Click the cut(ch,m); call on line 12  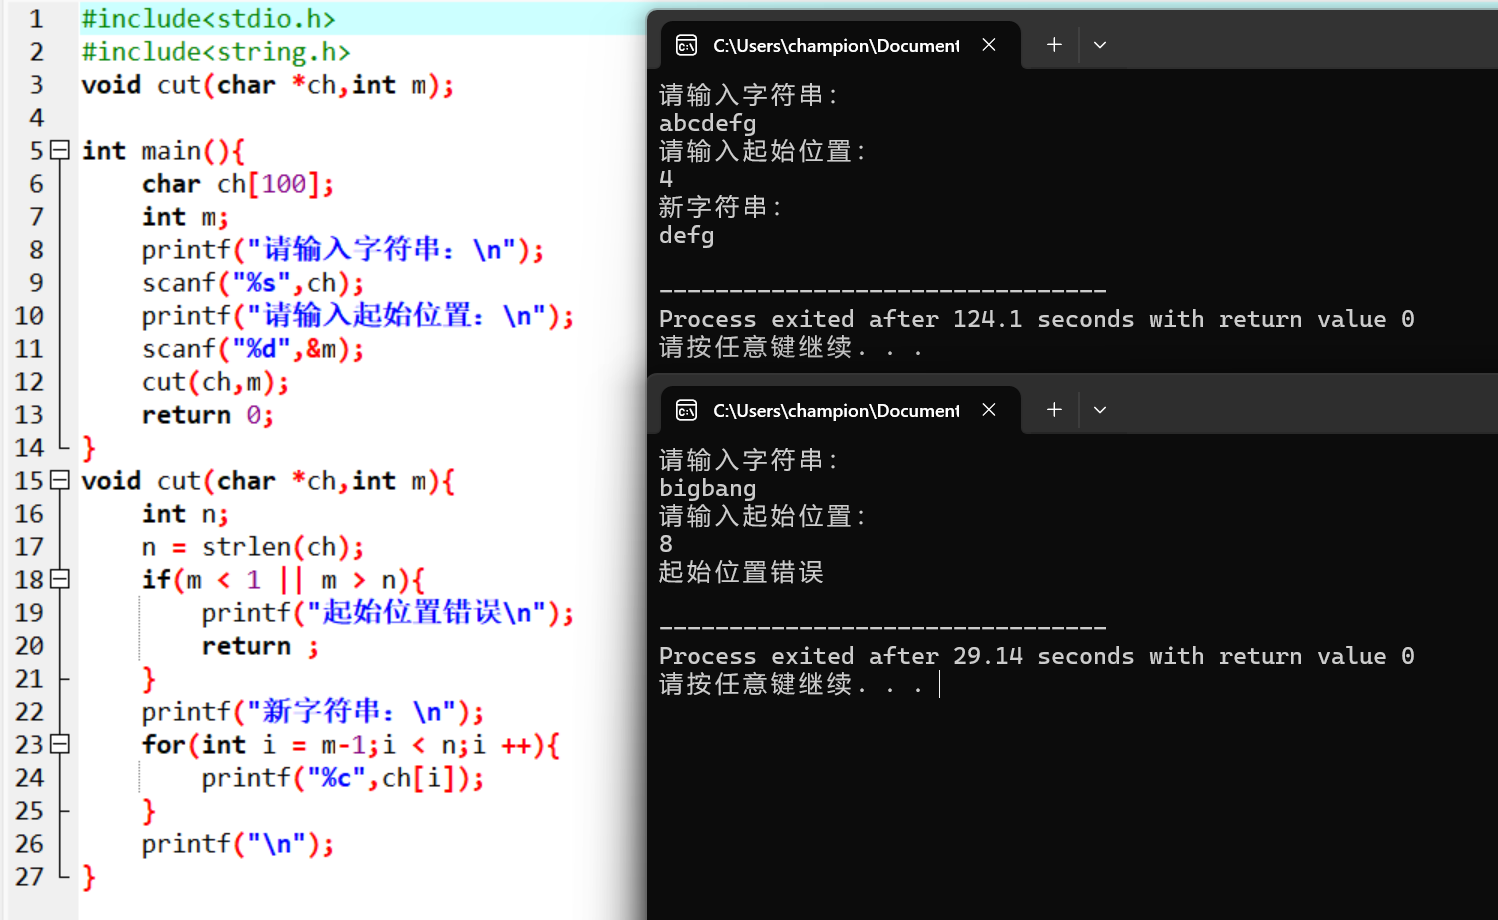215,382
